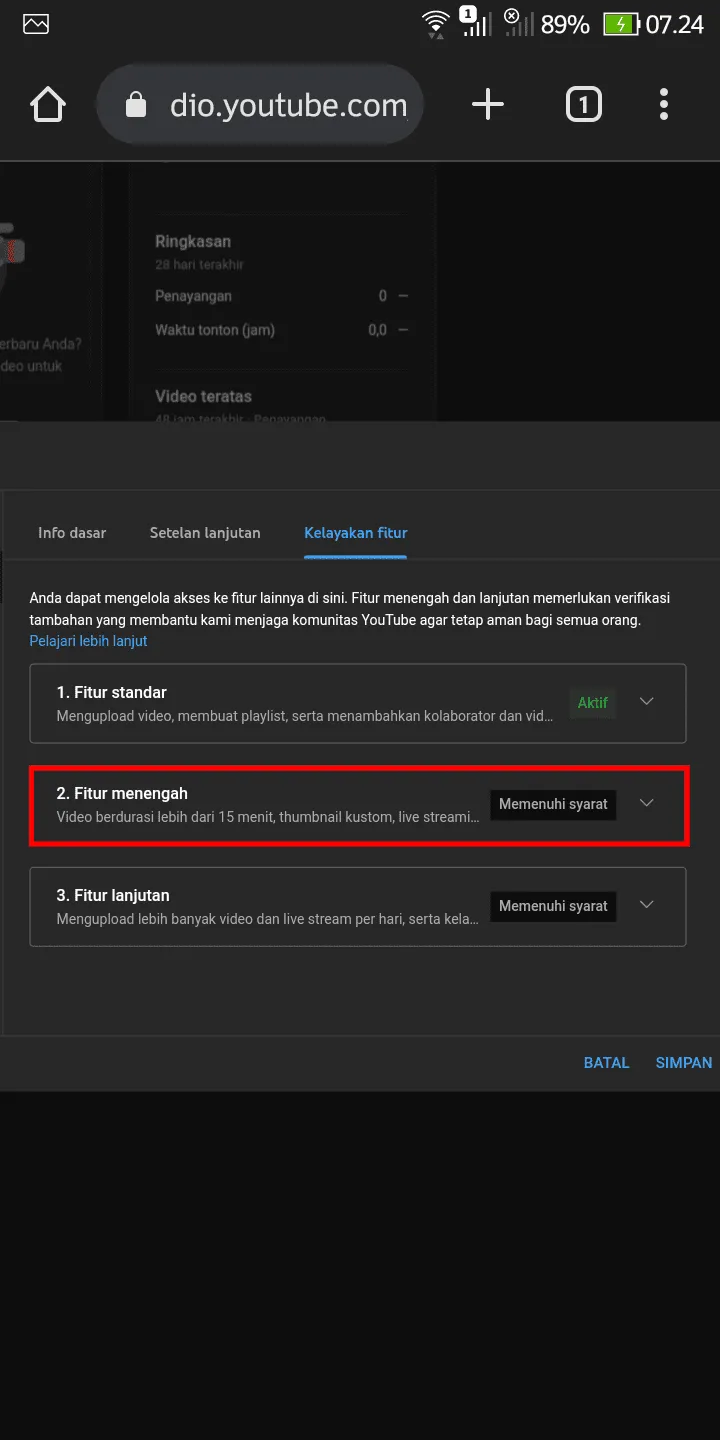Select the '2. Fitur menengah' heading
The width and height of the screenshot is (720, 1440).
122,794
